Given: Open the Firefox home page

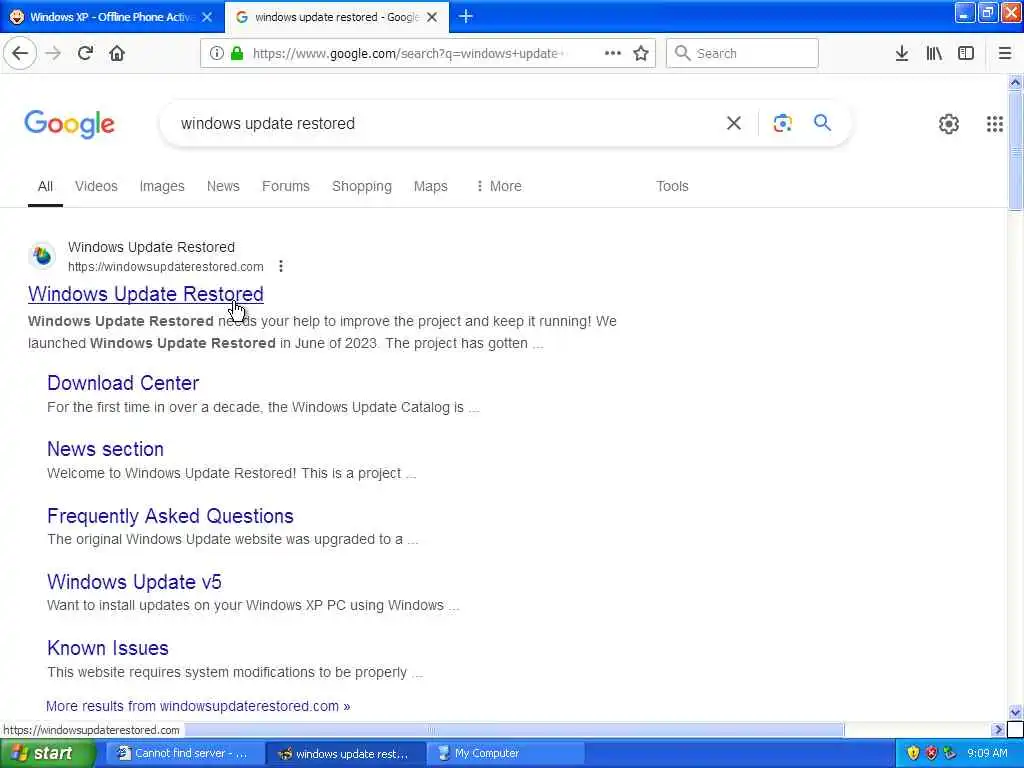Looking at the screenshot, I should (117, 54).
